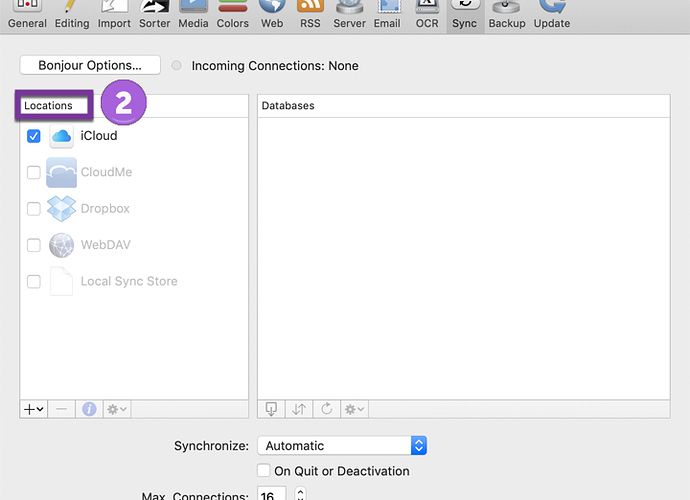
Task: Click the info button below Locations
Action: 89,409
